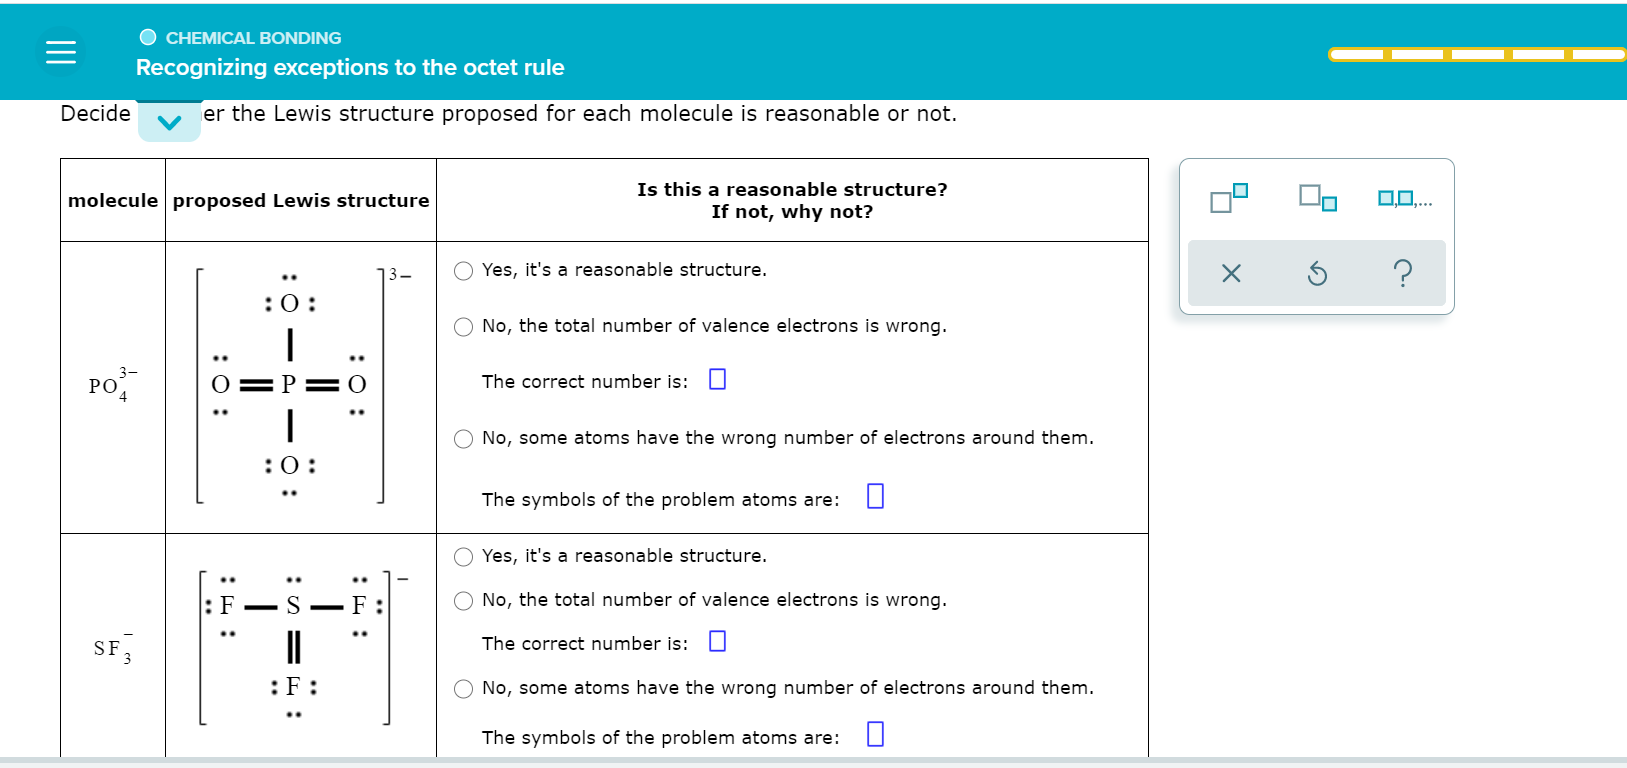Reset the question using the undo icon
The width and height of the screenshot is (1627, 768).
(x=1316, y=272)
